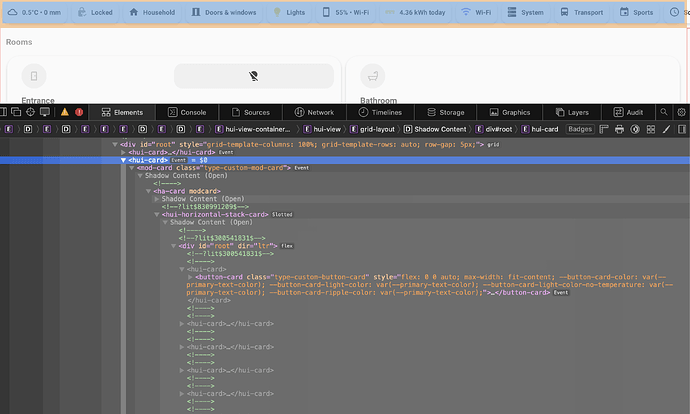Collapse the mod-card element node
690x414 pixels.
pyautogui.click(x=133, y=167)
